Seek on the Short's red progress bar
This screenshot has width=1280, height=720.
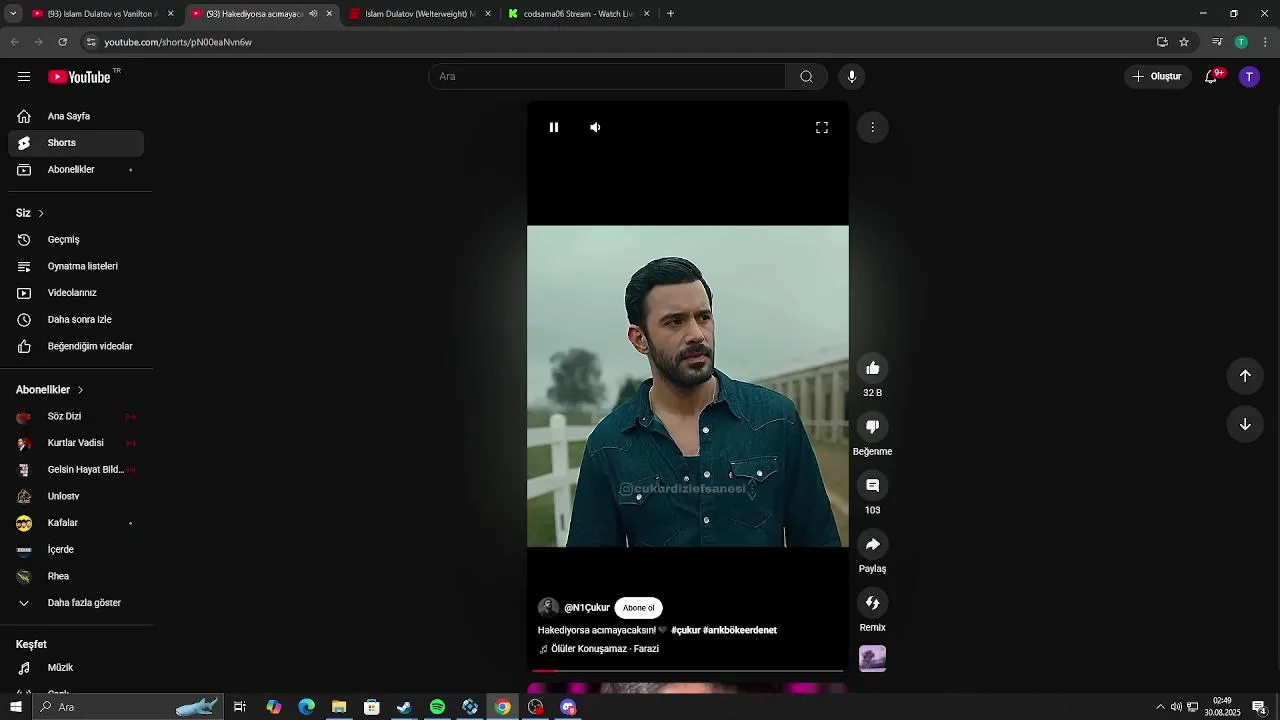(688, 670)
